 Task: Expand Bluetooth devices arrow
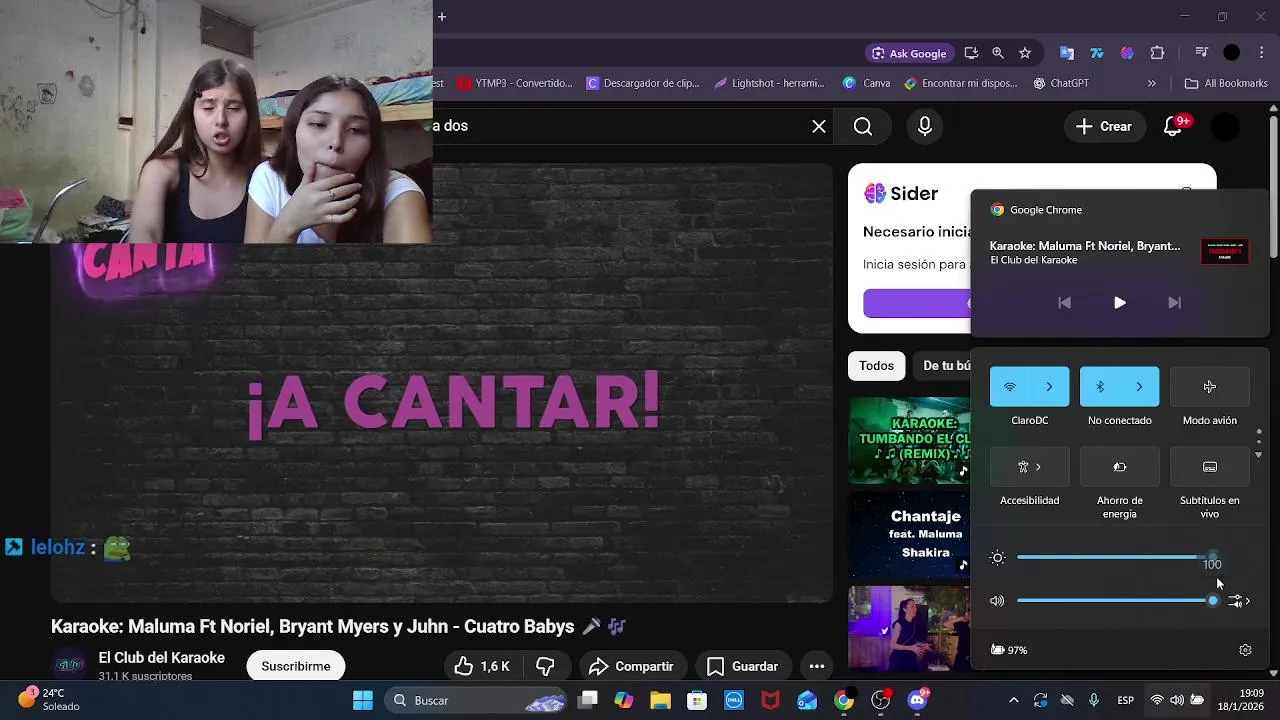pos(1139,387)
